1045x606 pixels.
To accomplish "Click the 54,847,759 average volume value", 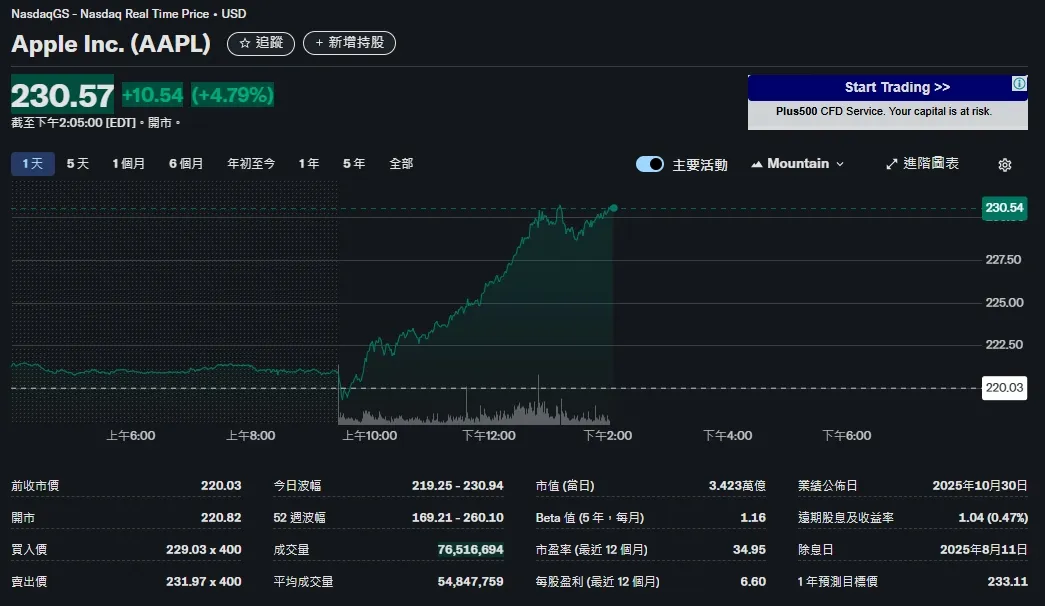I will 471,582.
